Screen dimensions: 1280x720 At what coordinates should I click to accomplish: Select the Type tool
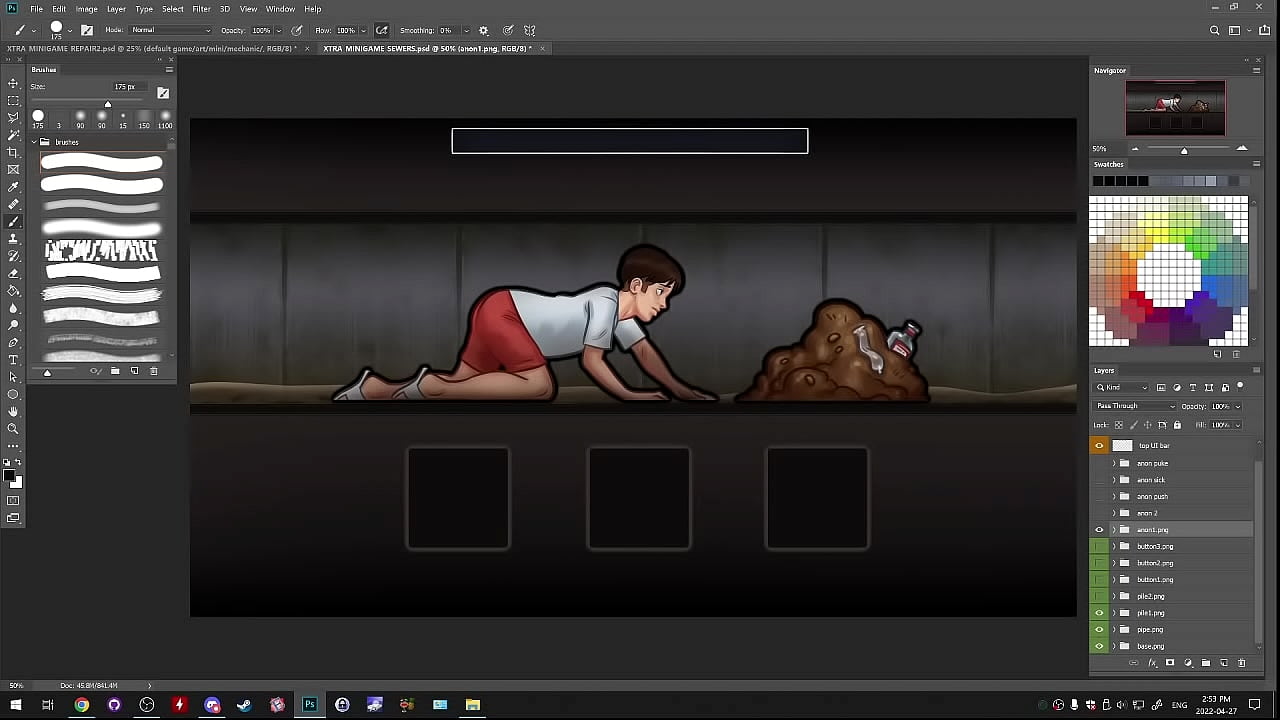[13, 360]
